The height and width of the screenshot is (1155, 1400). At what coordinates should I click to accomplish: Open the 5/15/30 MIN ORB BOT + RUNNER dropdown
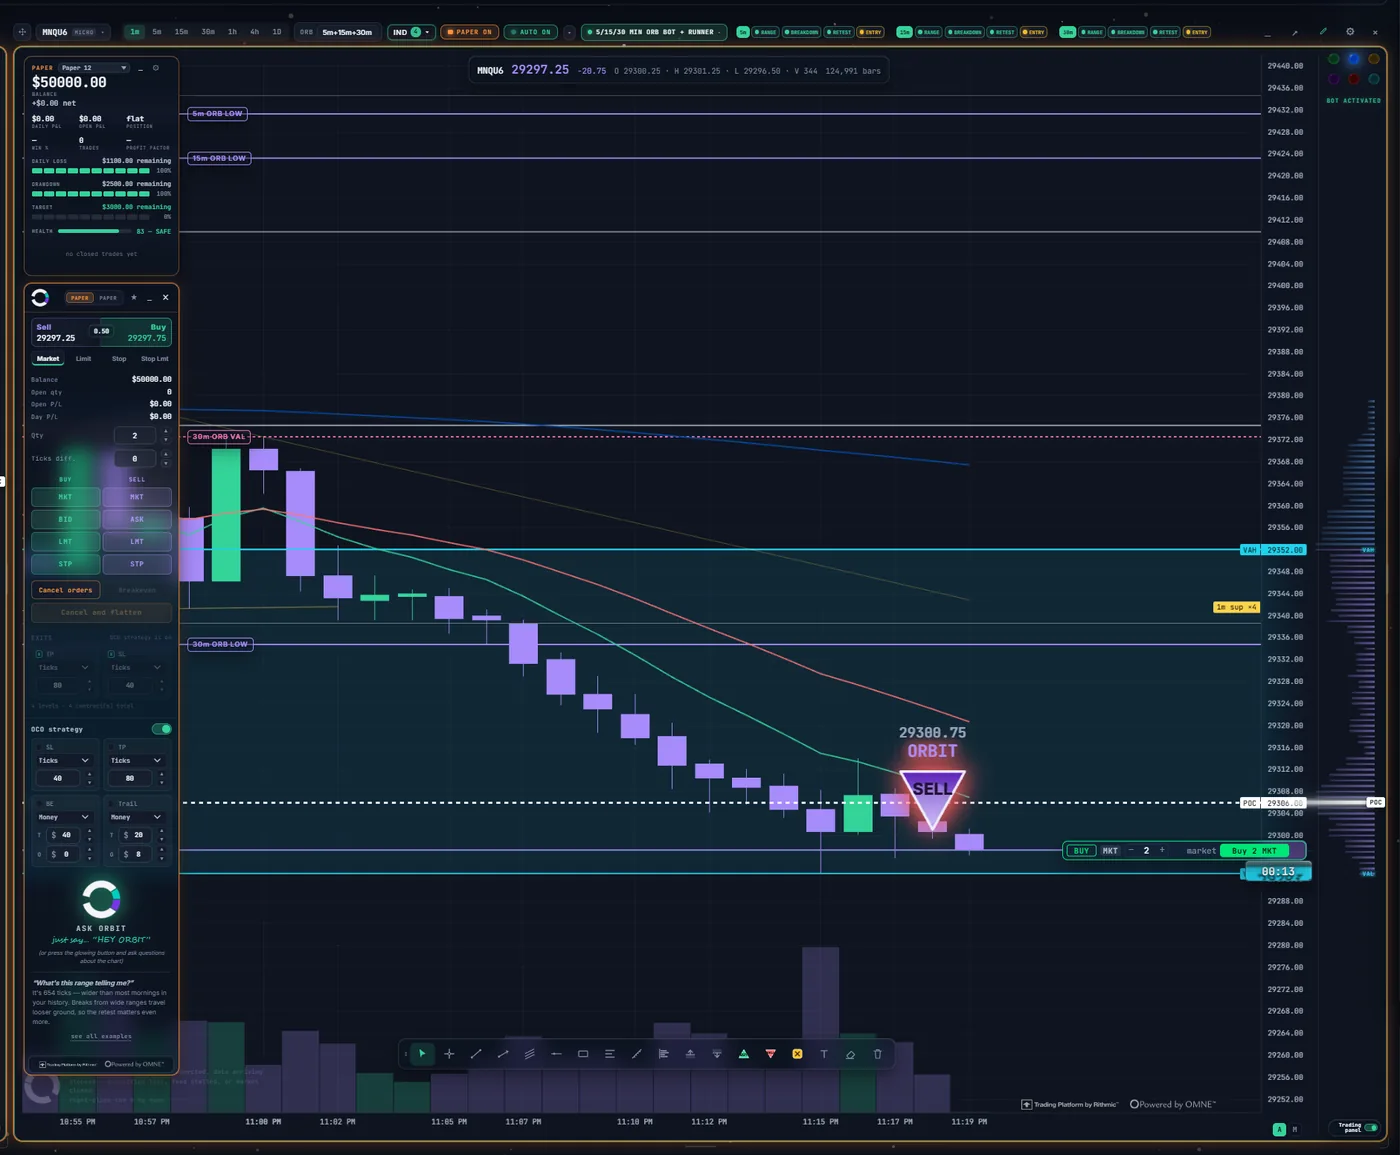point(654,32)
